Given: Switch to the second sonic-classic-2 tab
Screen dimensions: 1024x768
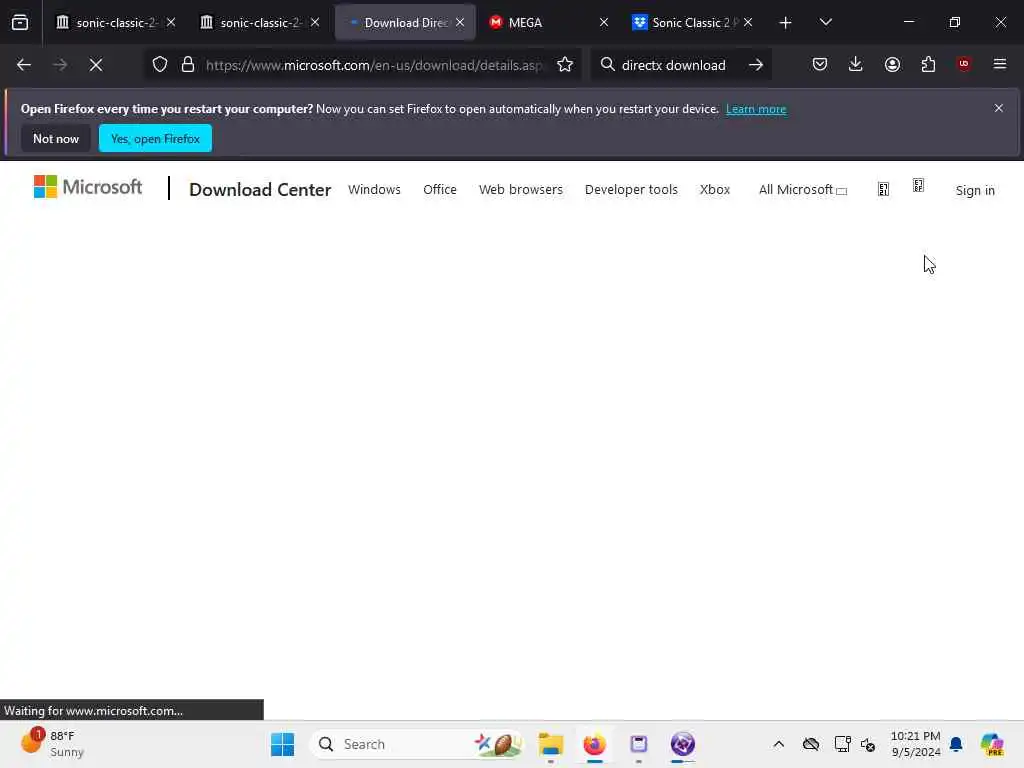Looking at the screenshot, I should [x=259, y=22].
